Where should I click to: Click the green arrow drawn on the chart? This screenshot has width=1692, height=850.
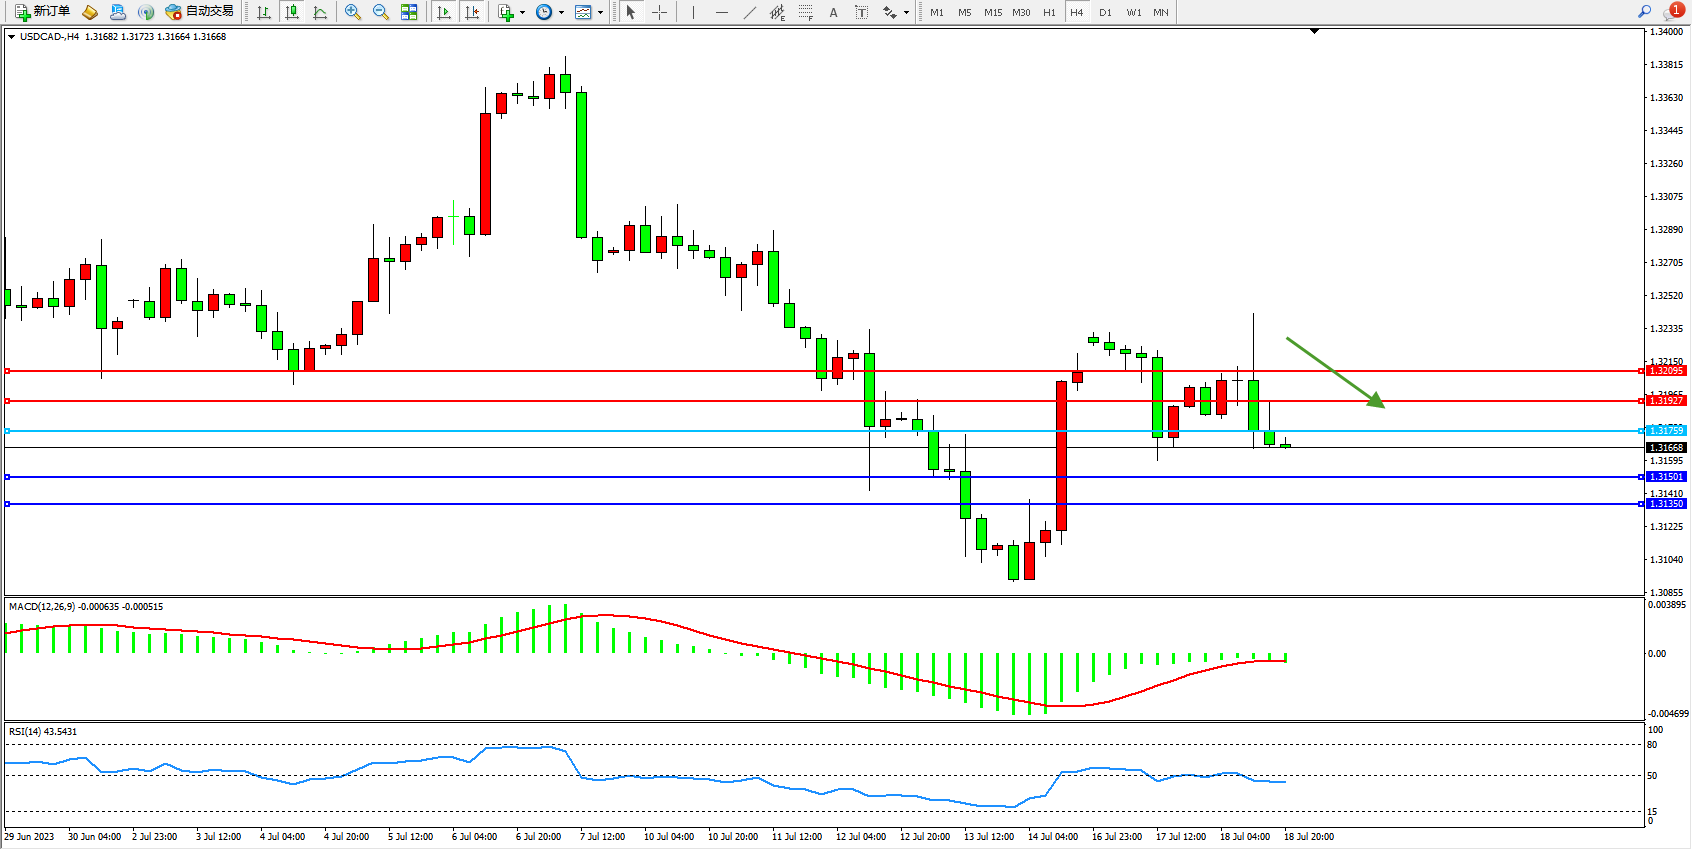click(x=1335, y=372)
